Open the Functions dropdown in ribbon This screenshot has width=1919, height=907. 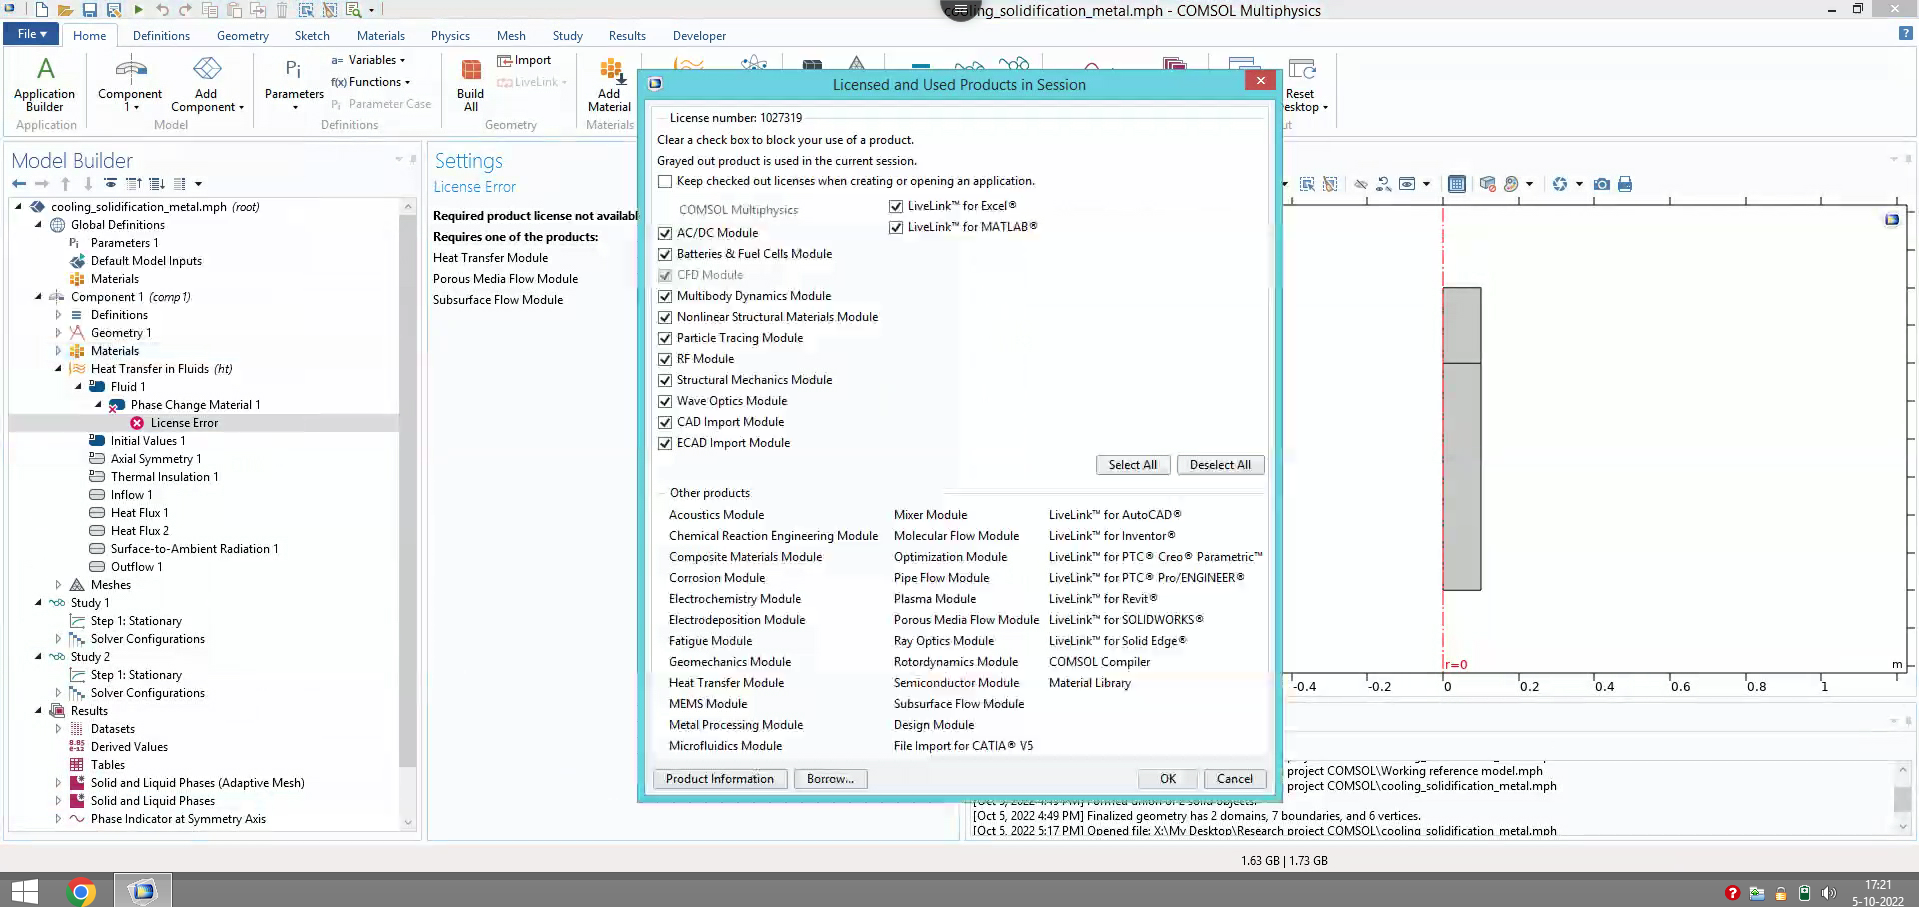coord(370,82)
